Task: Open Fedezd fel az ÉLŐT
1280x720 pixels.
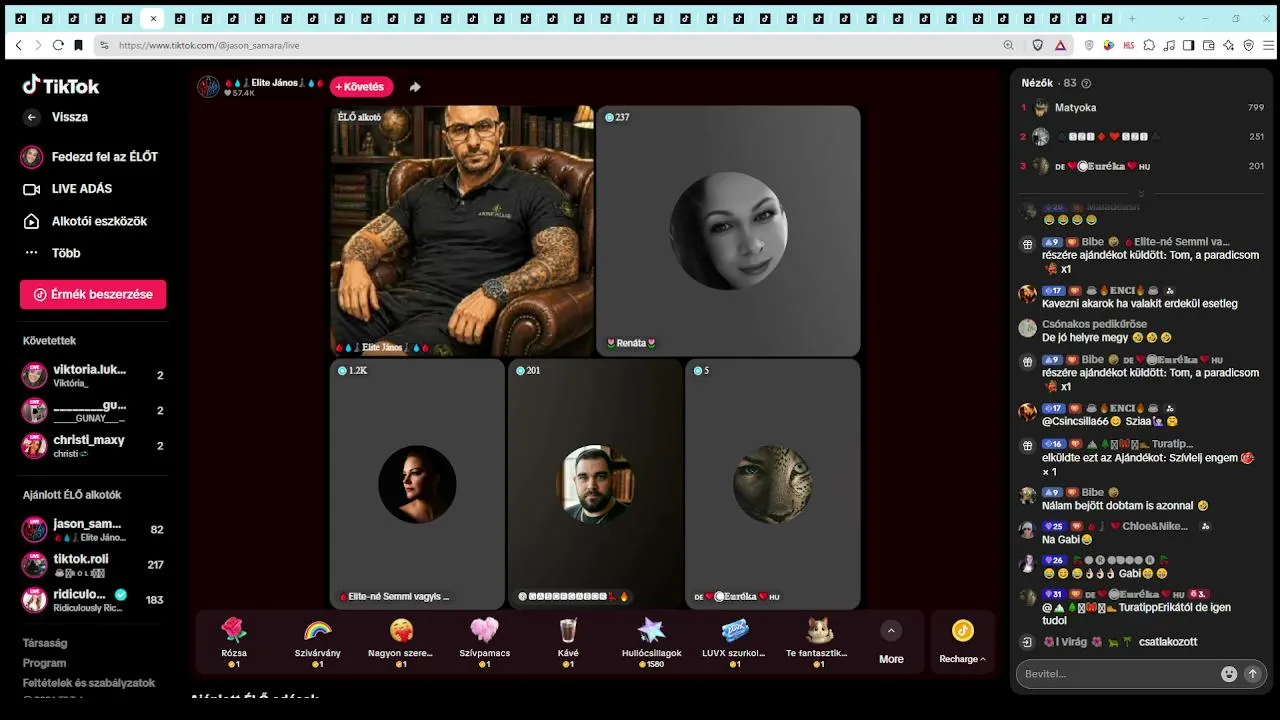Action: tap(90, 157)
